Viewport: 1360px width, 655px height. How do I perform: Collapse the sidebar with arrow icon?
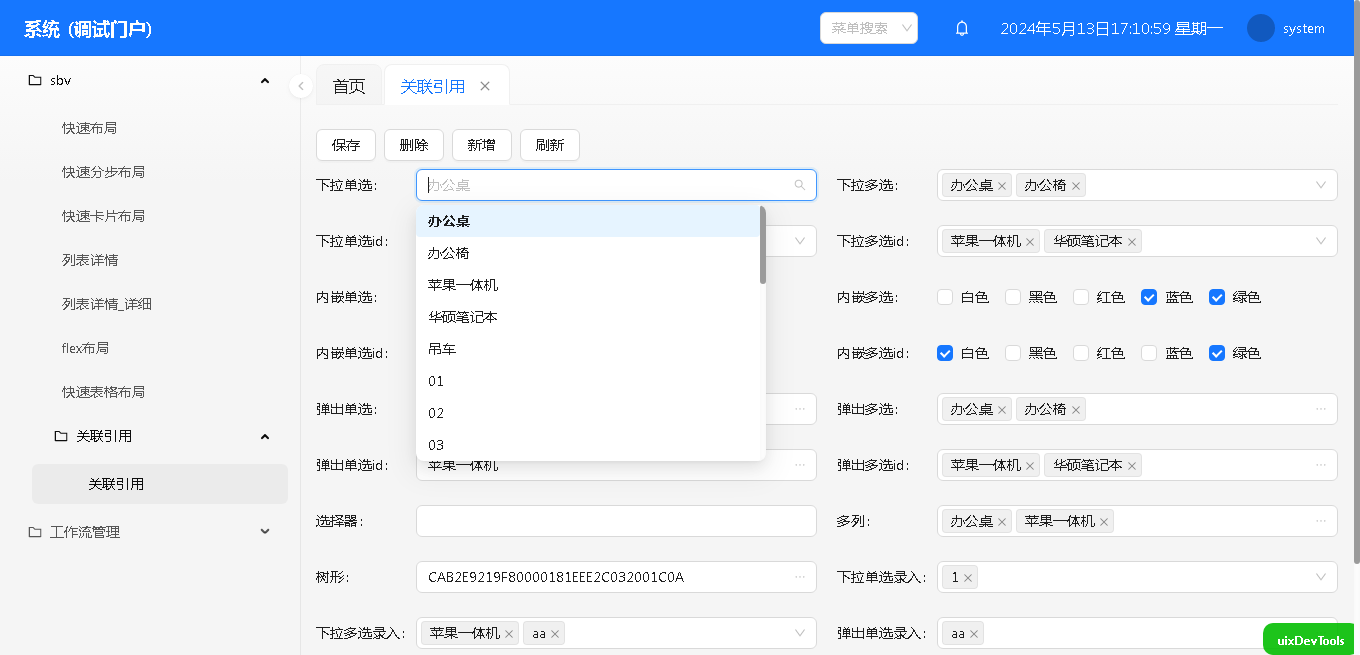tap(301, 86)
